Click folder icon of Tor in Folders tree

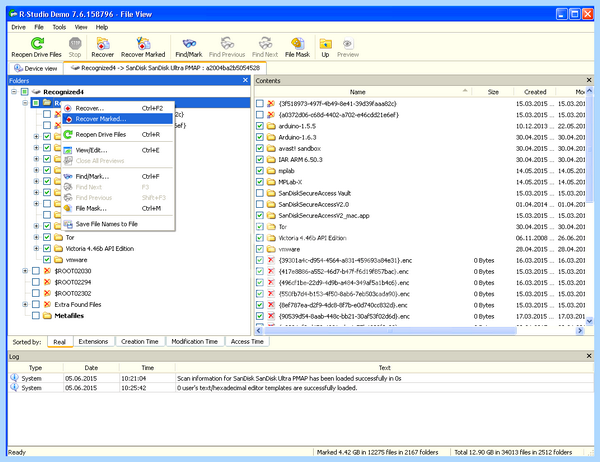pyautogui.click(x=58, y=237)
